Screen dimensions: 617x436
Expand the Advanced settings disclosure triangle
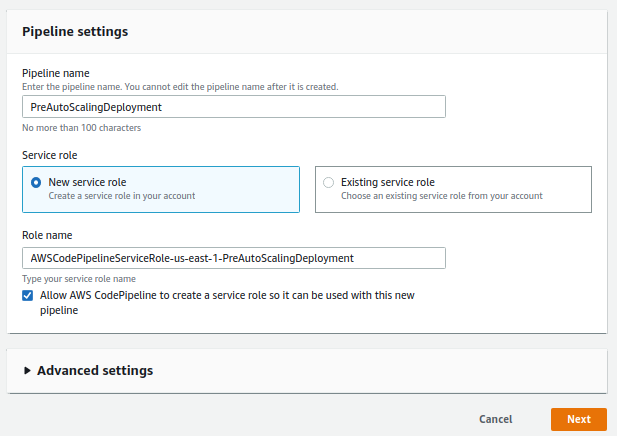pyautogui.click(x=27, y=371)
